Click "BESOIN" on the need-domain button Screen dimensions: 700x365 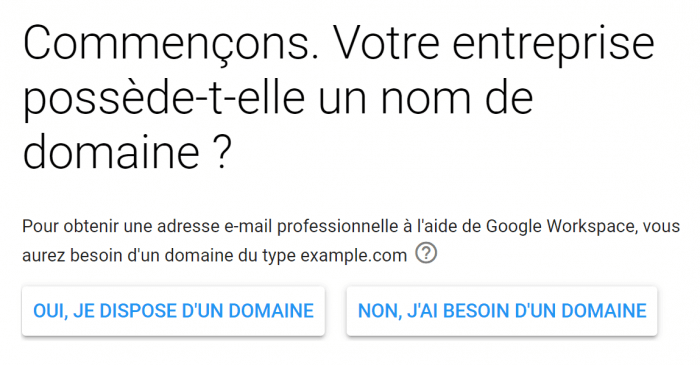coord(476,311)
